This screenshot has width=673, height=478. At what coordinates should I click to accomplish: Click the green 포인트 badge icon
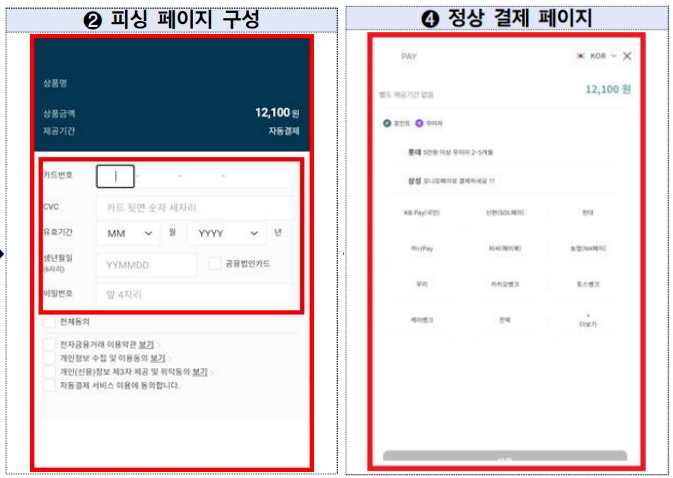[387, 123]
